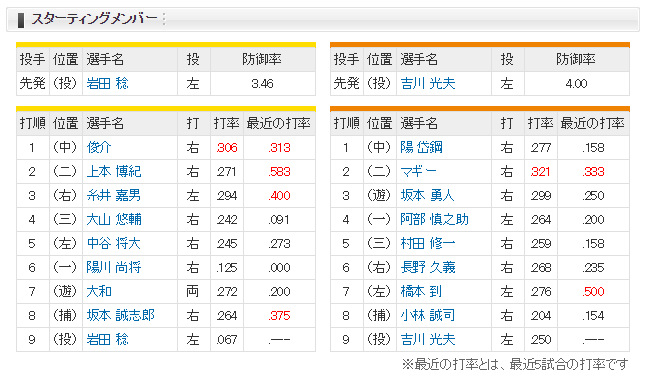Click position (捕) next to 小林 誠司
645x388 pixels.
pyautogui.click(x=379, y=315)
